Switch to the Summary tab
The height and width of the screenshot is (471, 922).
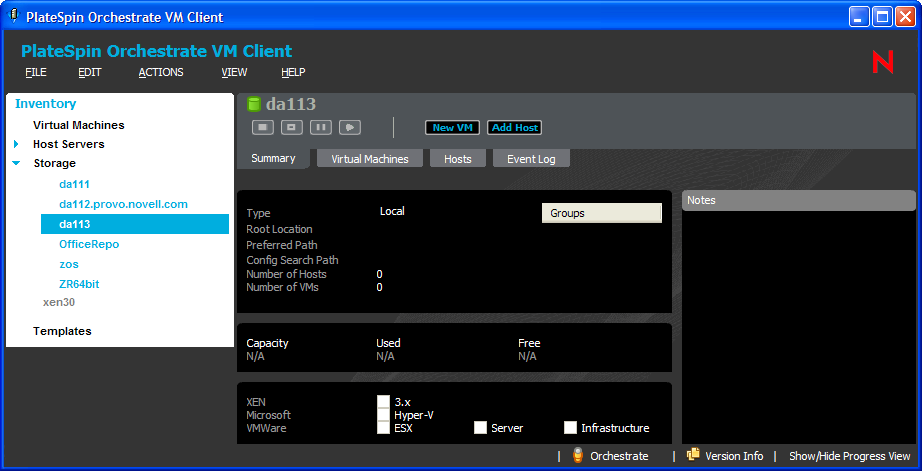(x=273, y=158)
